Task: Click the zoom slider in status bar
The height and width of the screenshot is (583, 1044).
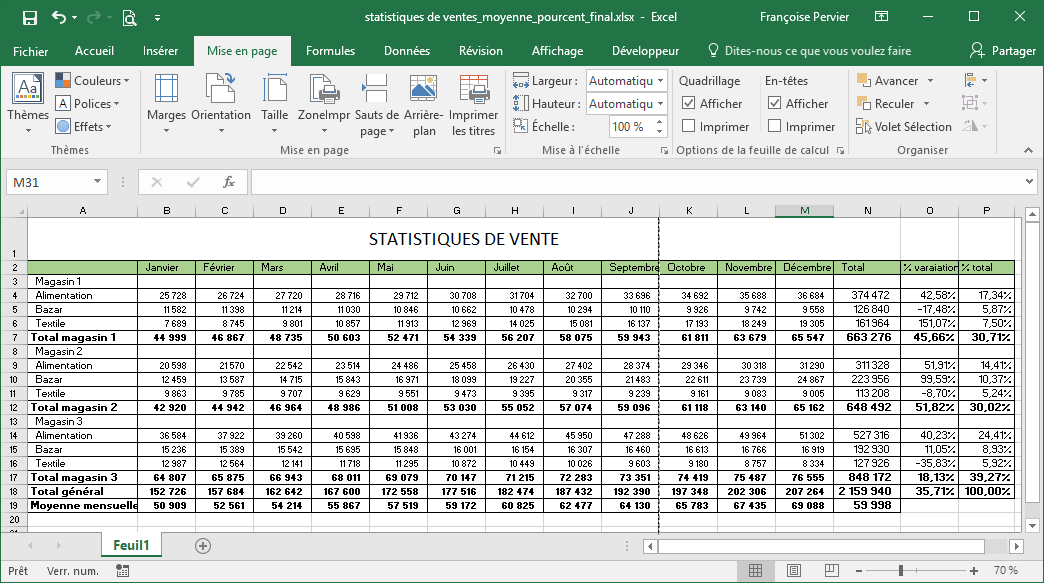Action: tap(900, 570)
